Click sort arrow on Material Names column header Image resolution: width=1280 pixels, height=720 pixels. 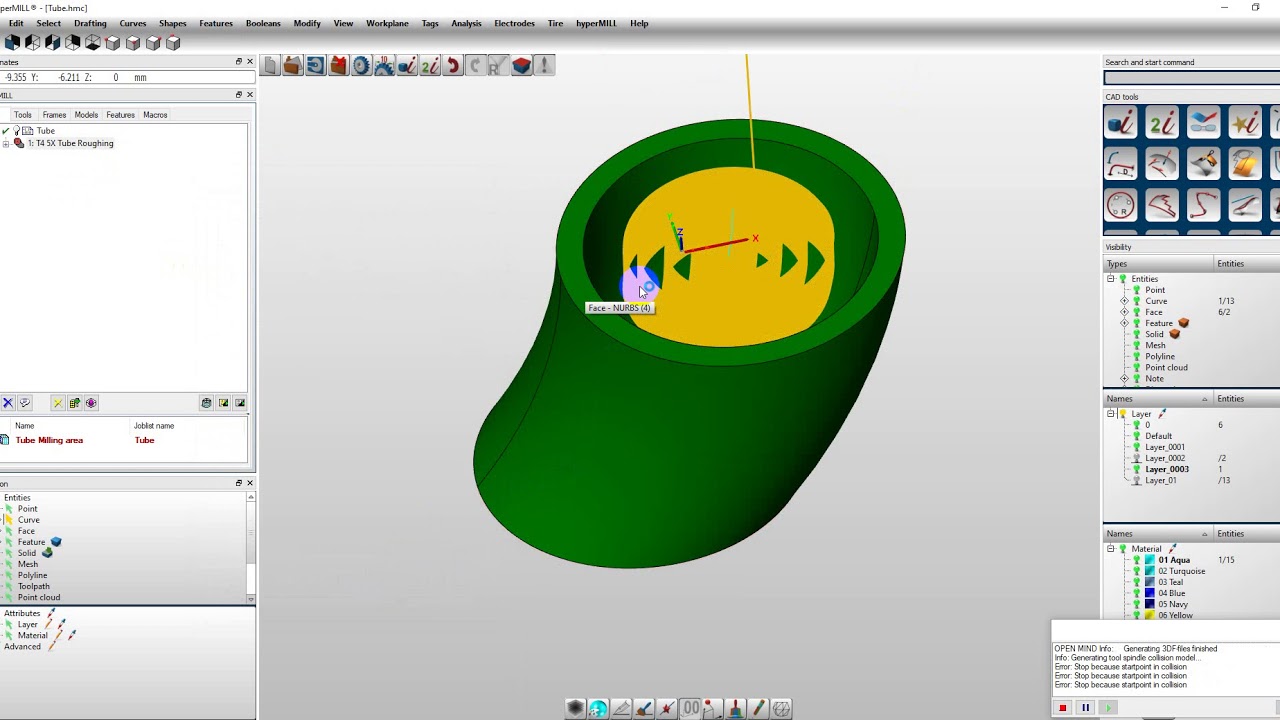(x=1204, y=534)
